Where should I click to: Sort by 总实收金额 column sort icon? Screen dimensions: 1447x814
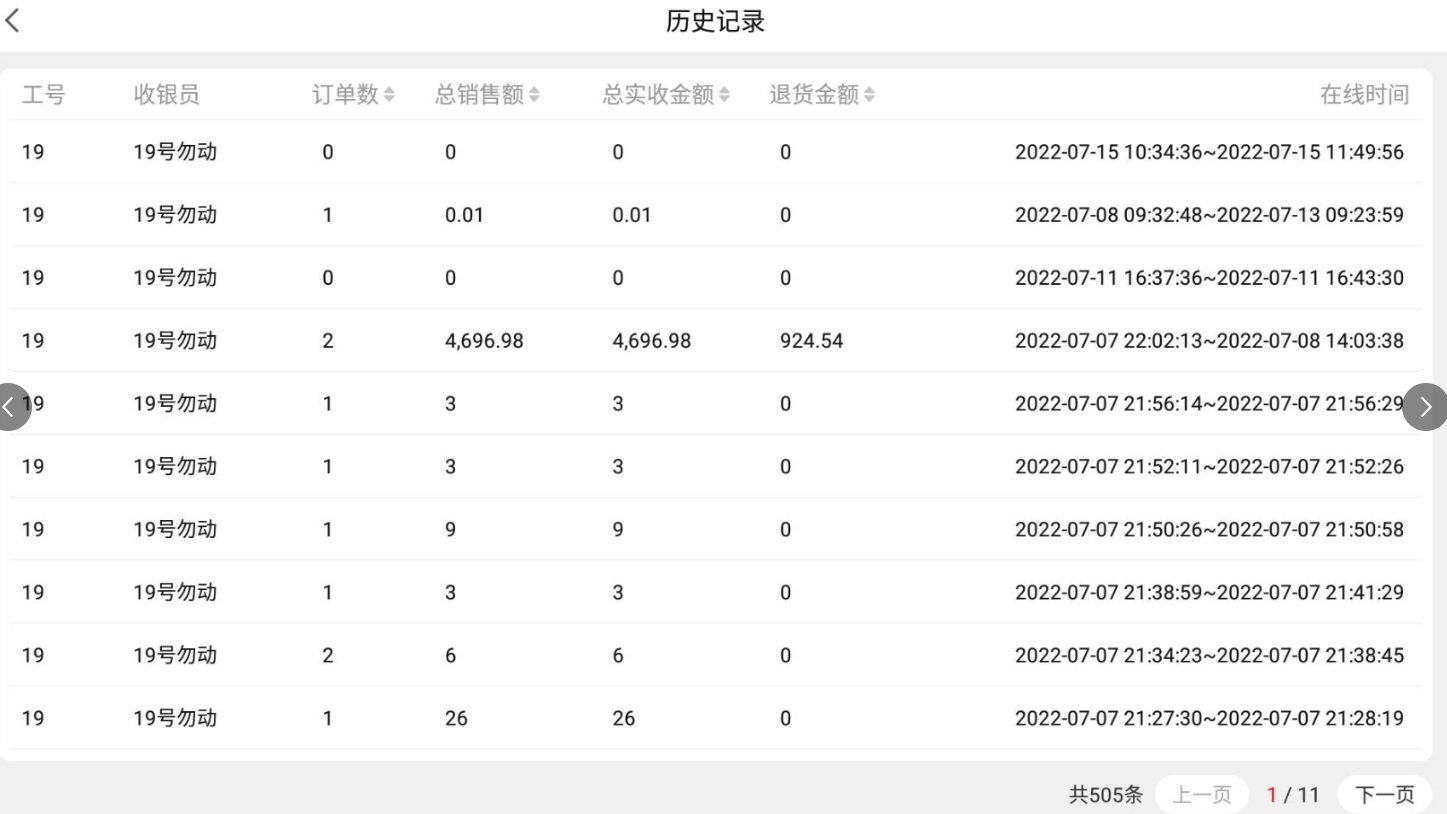[x=724, y=95]
